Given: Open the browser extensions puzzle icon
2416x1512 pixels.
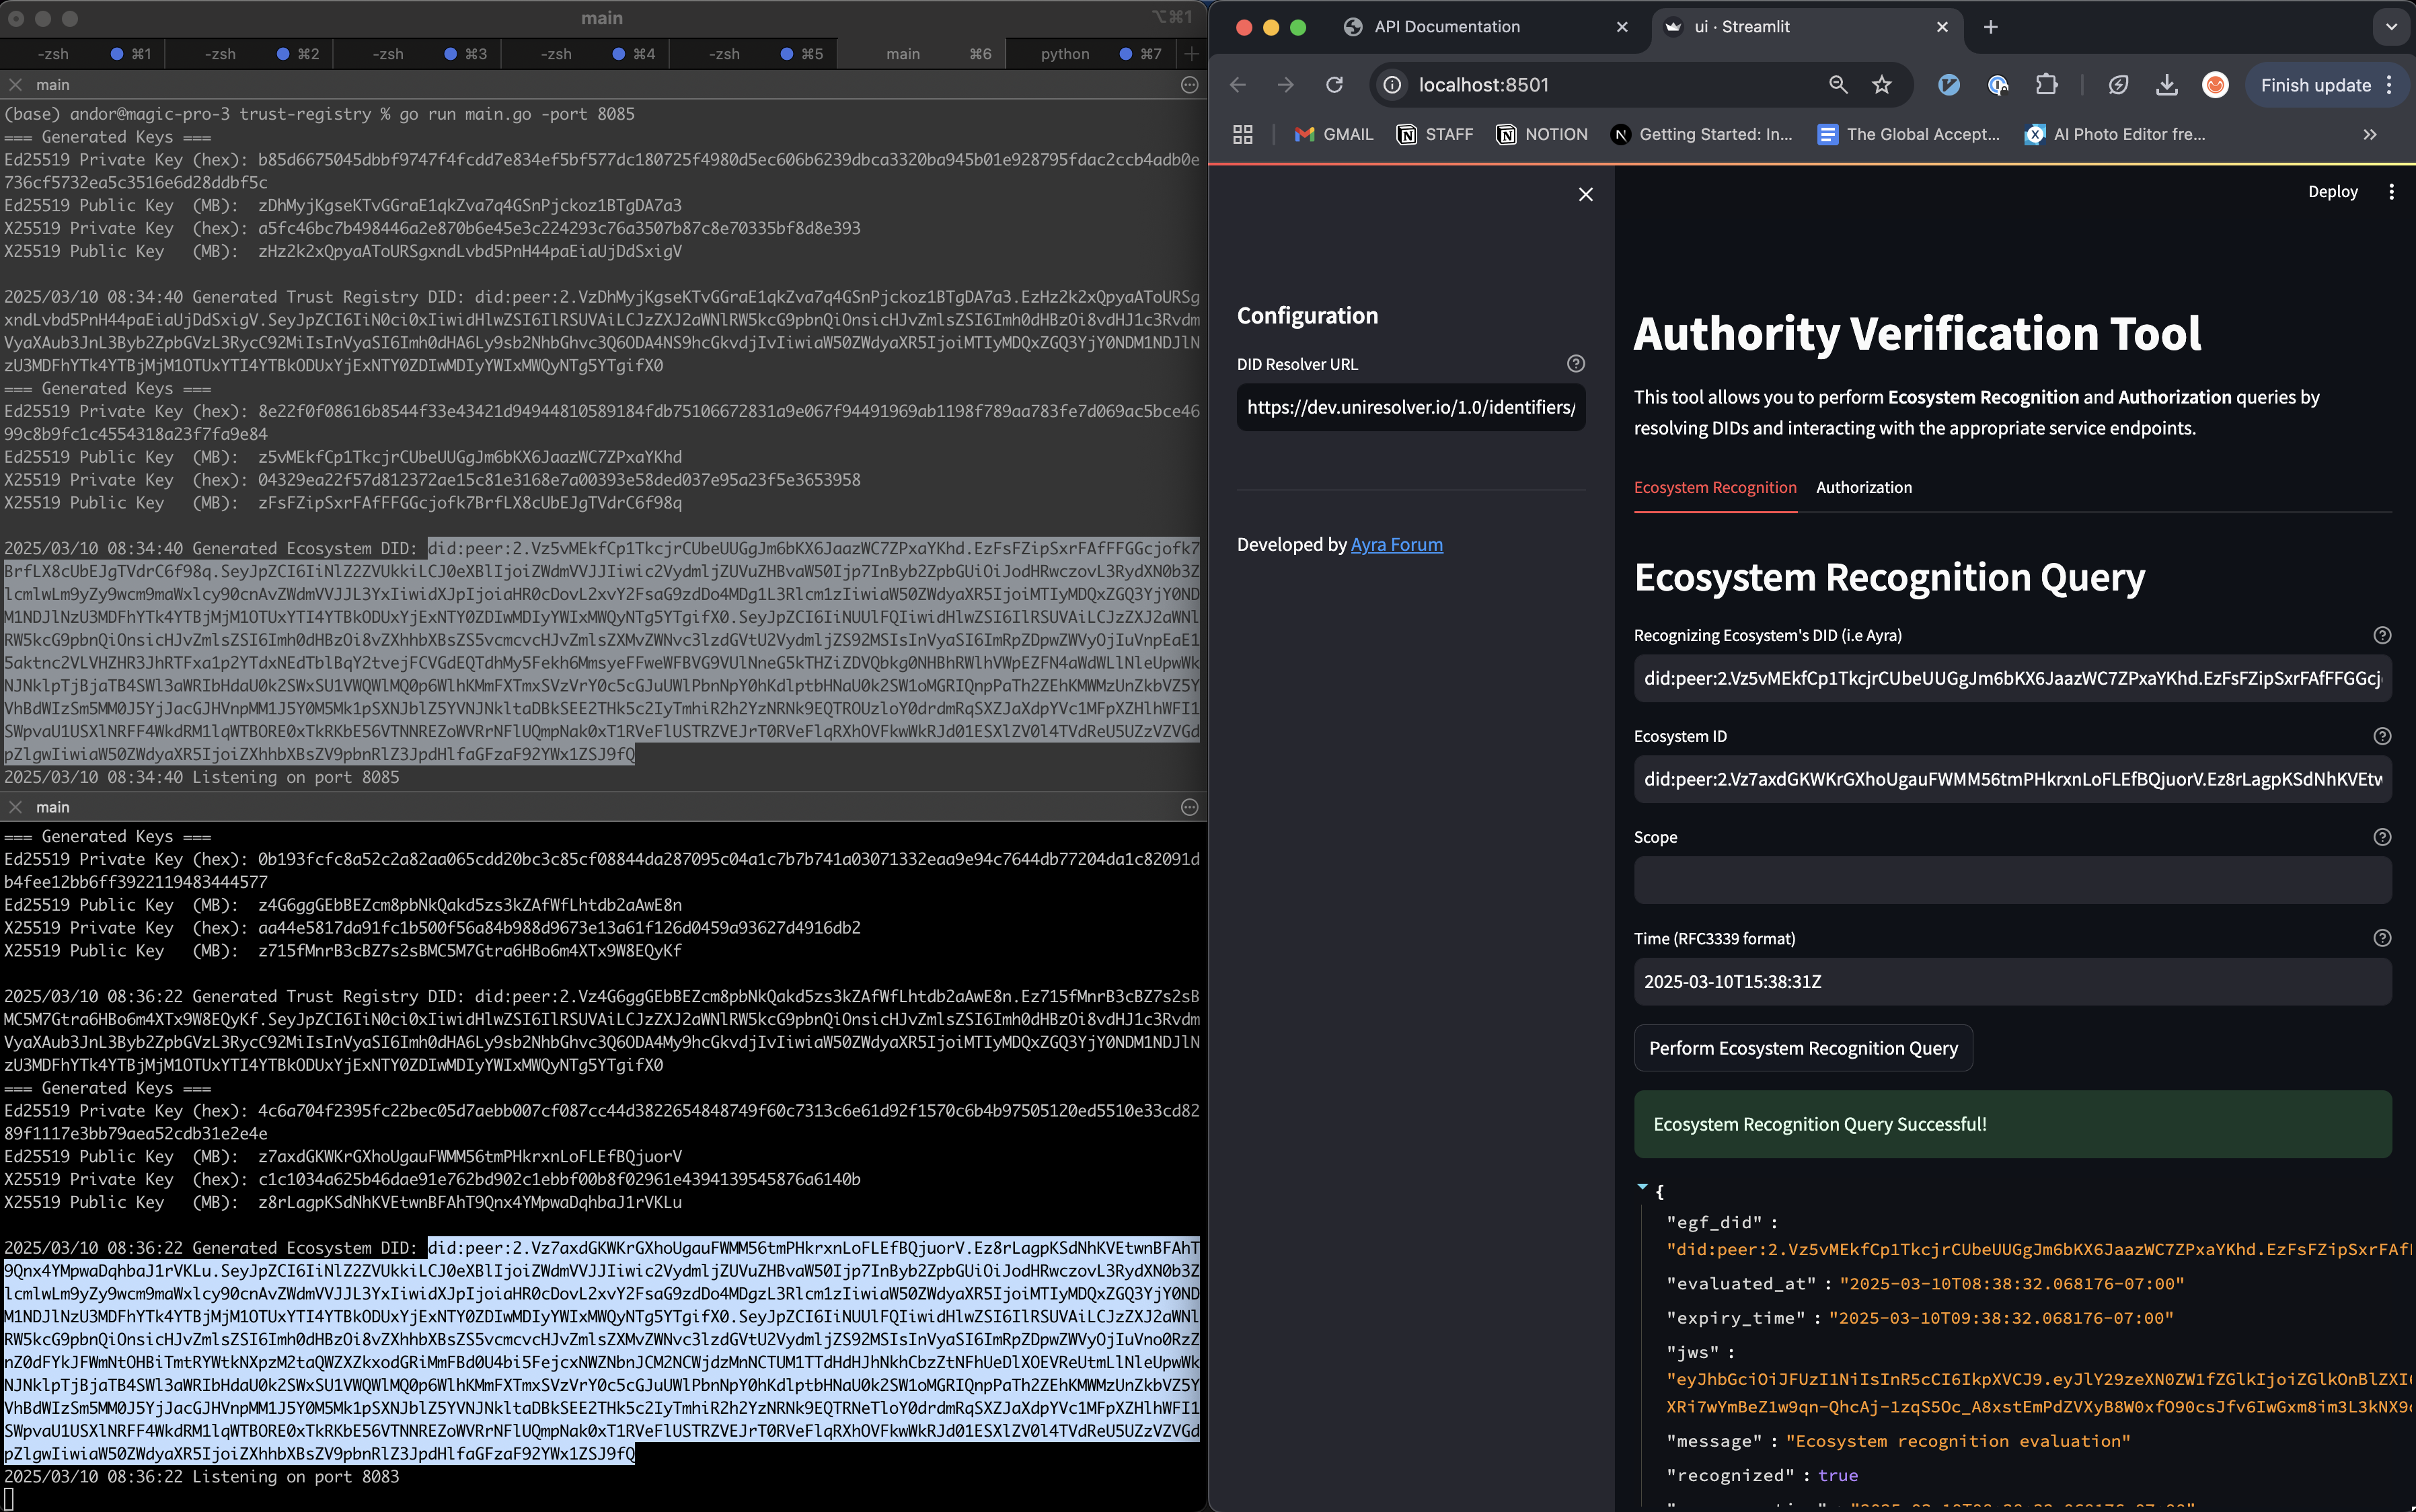Looking at the screenshot, I should point(2047,85).
